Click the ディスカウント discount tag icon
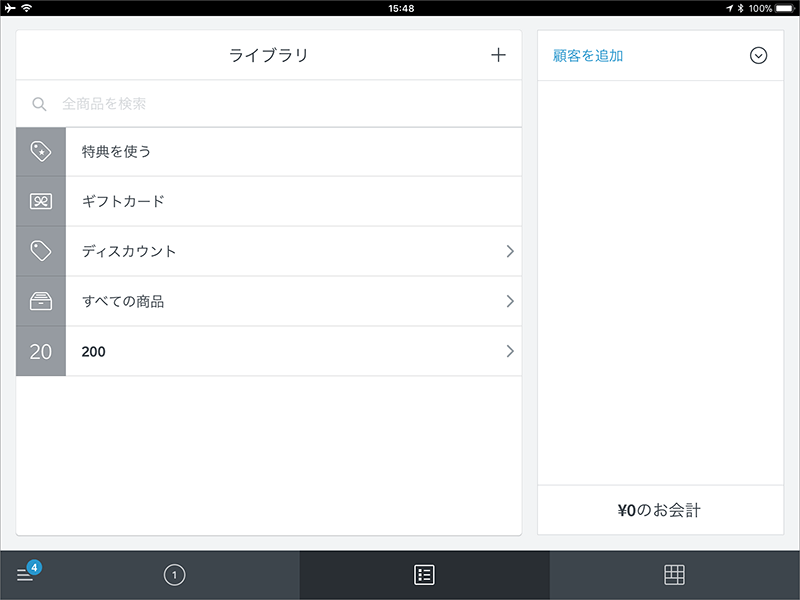Screen dimensions: 800x600 coord(41,251)
